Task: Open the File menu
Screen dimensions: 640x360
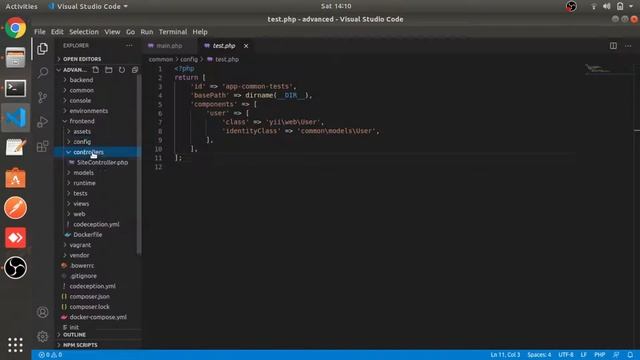Action: (40, 32)
